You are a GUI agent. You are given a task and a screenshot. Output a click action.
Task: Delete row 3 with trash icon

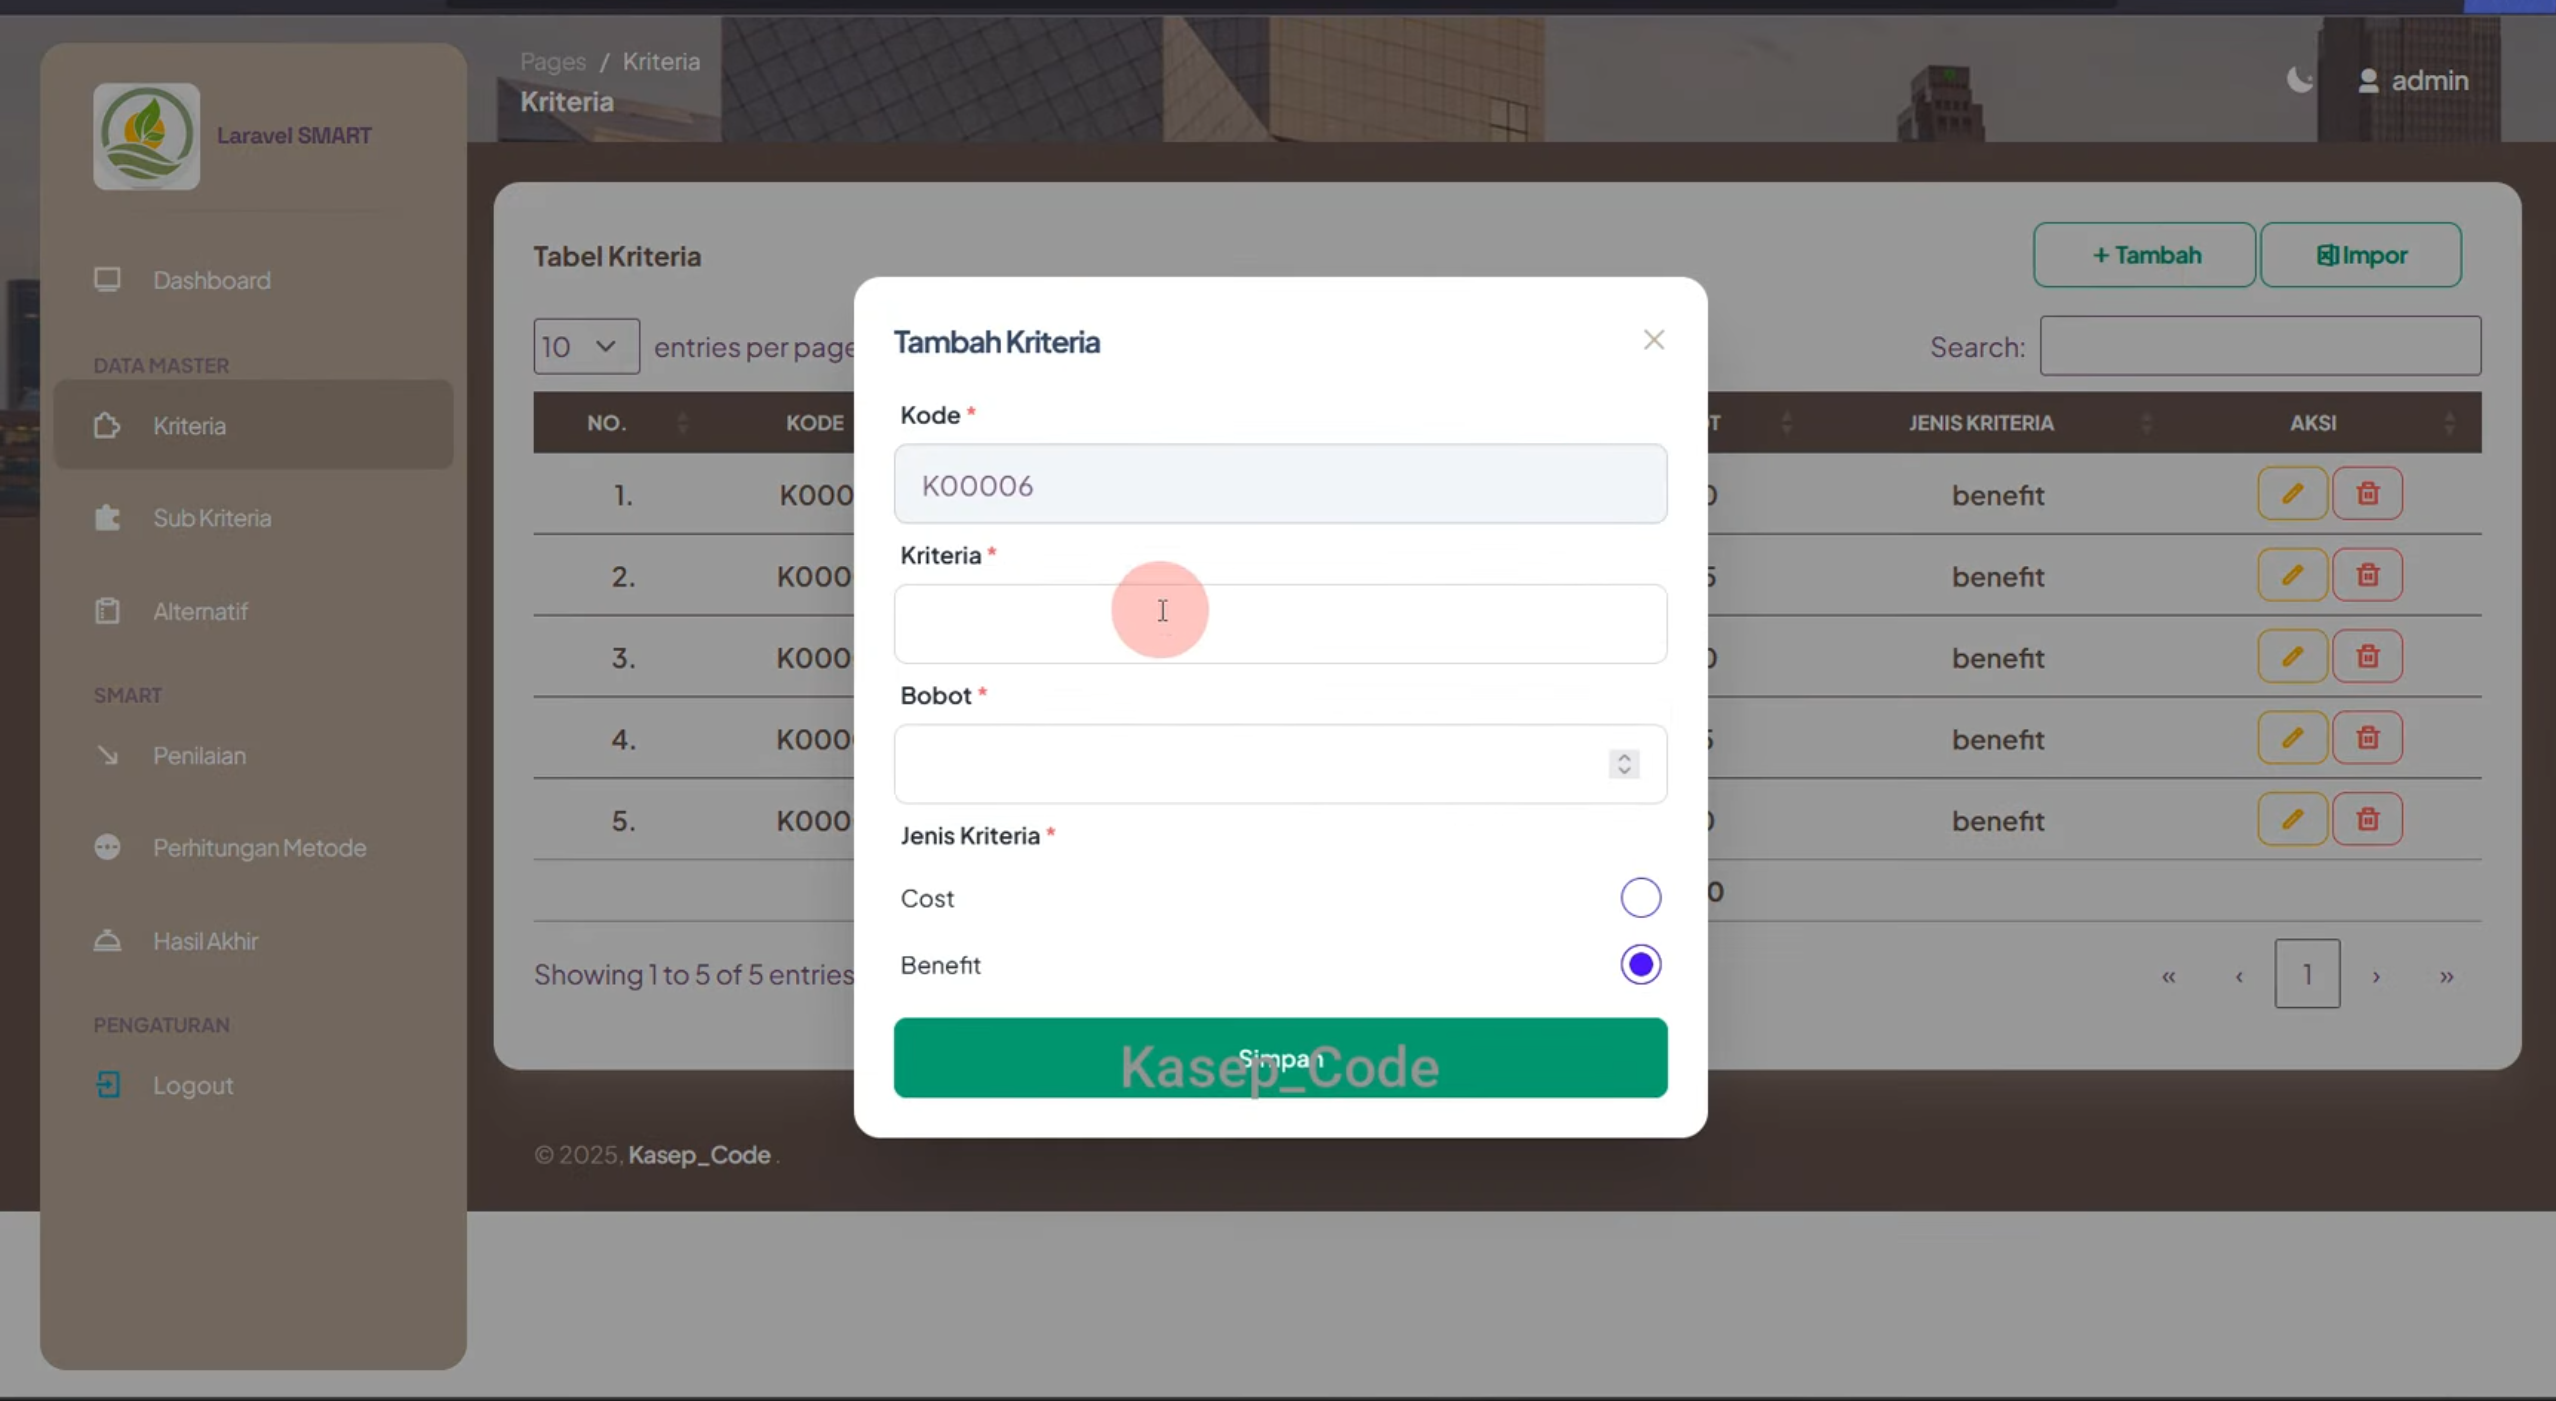pos(2367,657)
